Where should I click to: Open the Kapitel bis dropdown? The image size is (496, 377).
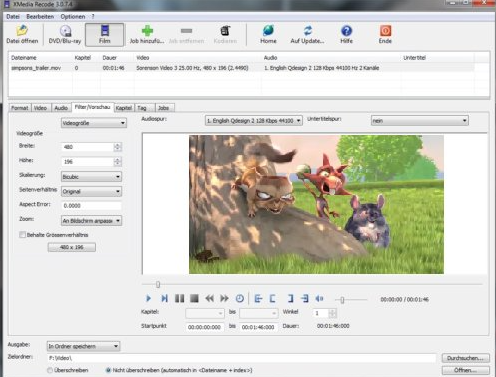pyautogui.click(x=258, y=313)
